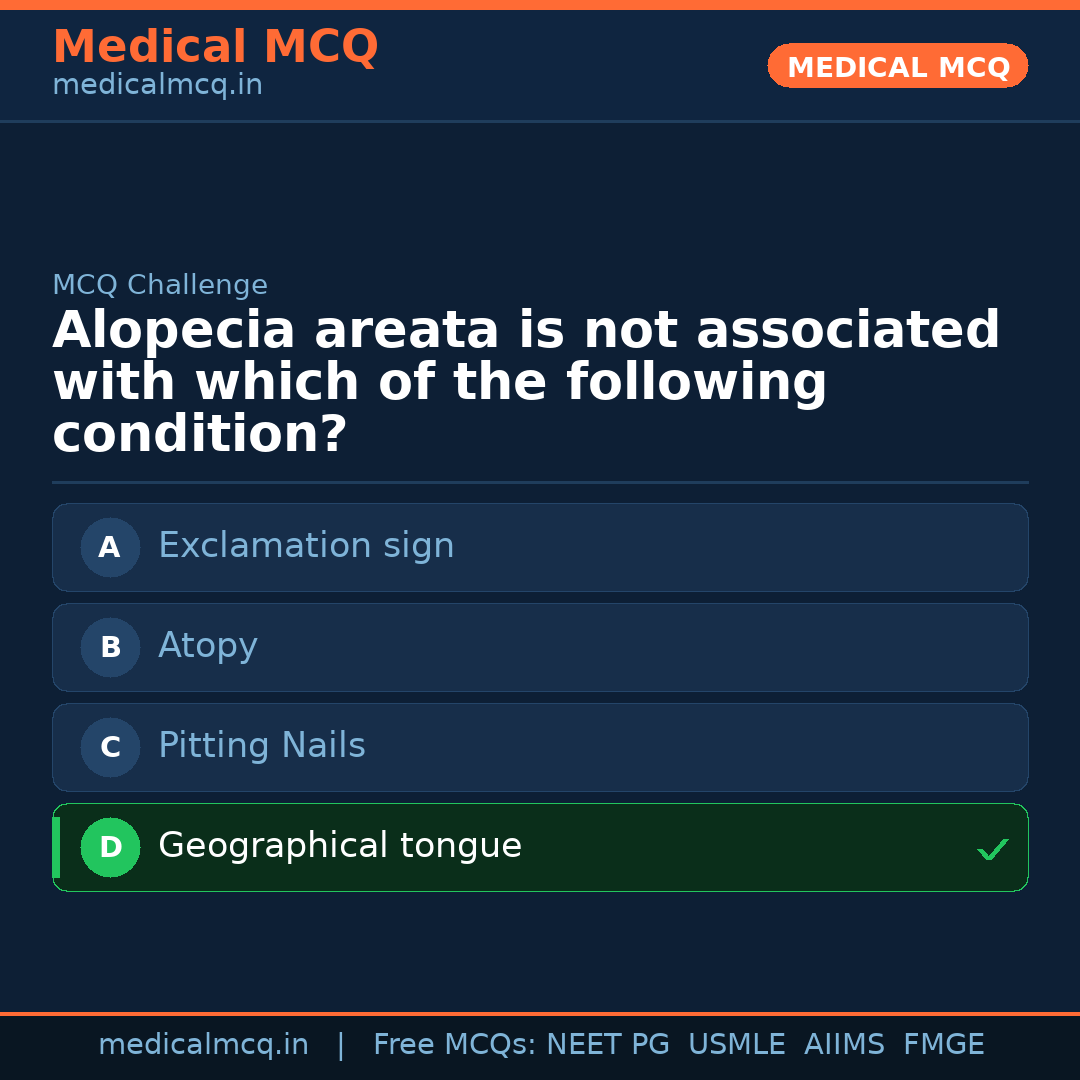Click the green highlight bar beside option D

54,847
